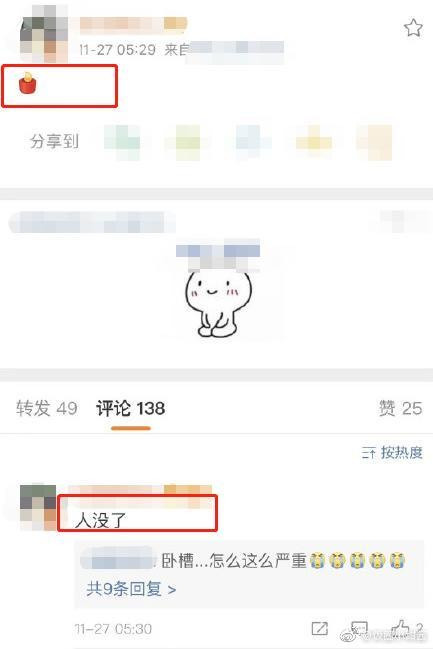Tap the cartoon character sticker image
433x649 pixels.
pyautogui.click(x=217, y=303)
